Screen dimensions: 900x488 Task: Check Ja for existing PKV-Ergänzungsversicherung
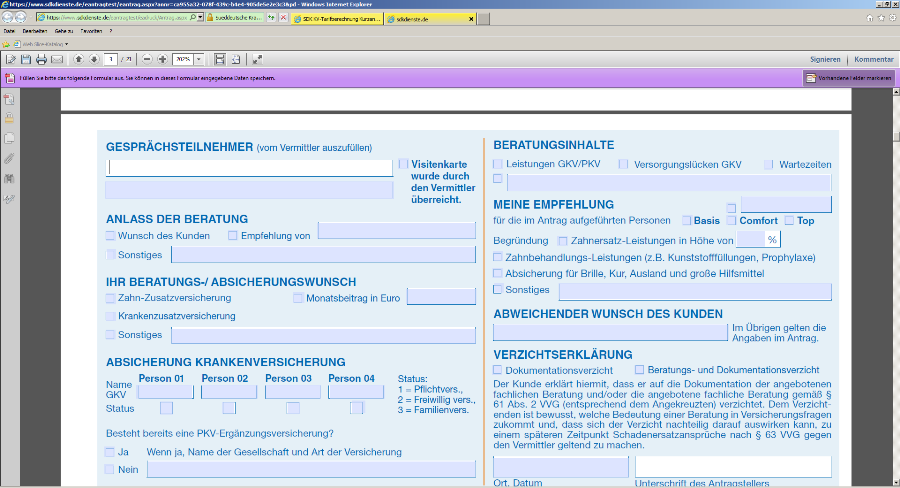tap(110, 452)
